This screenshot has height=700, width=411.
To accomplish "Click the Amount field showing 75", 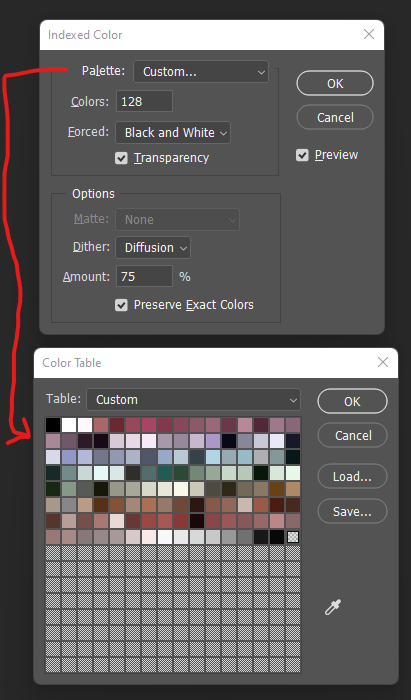I will 144,276.
